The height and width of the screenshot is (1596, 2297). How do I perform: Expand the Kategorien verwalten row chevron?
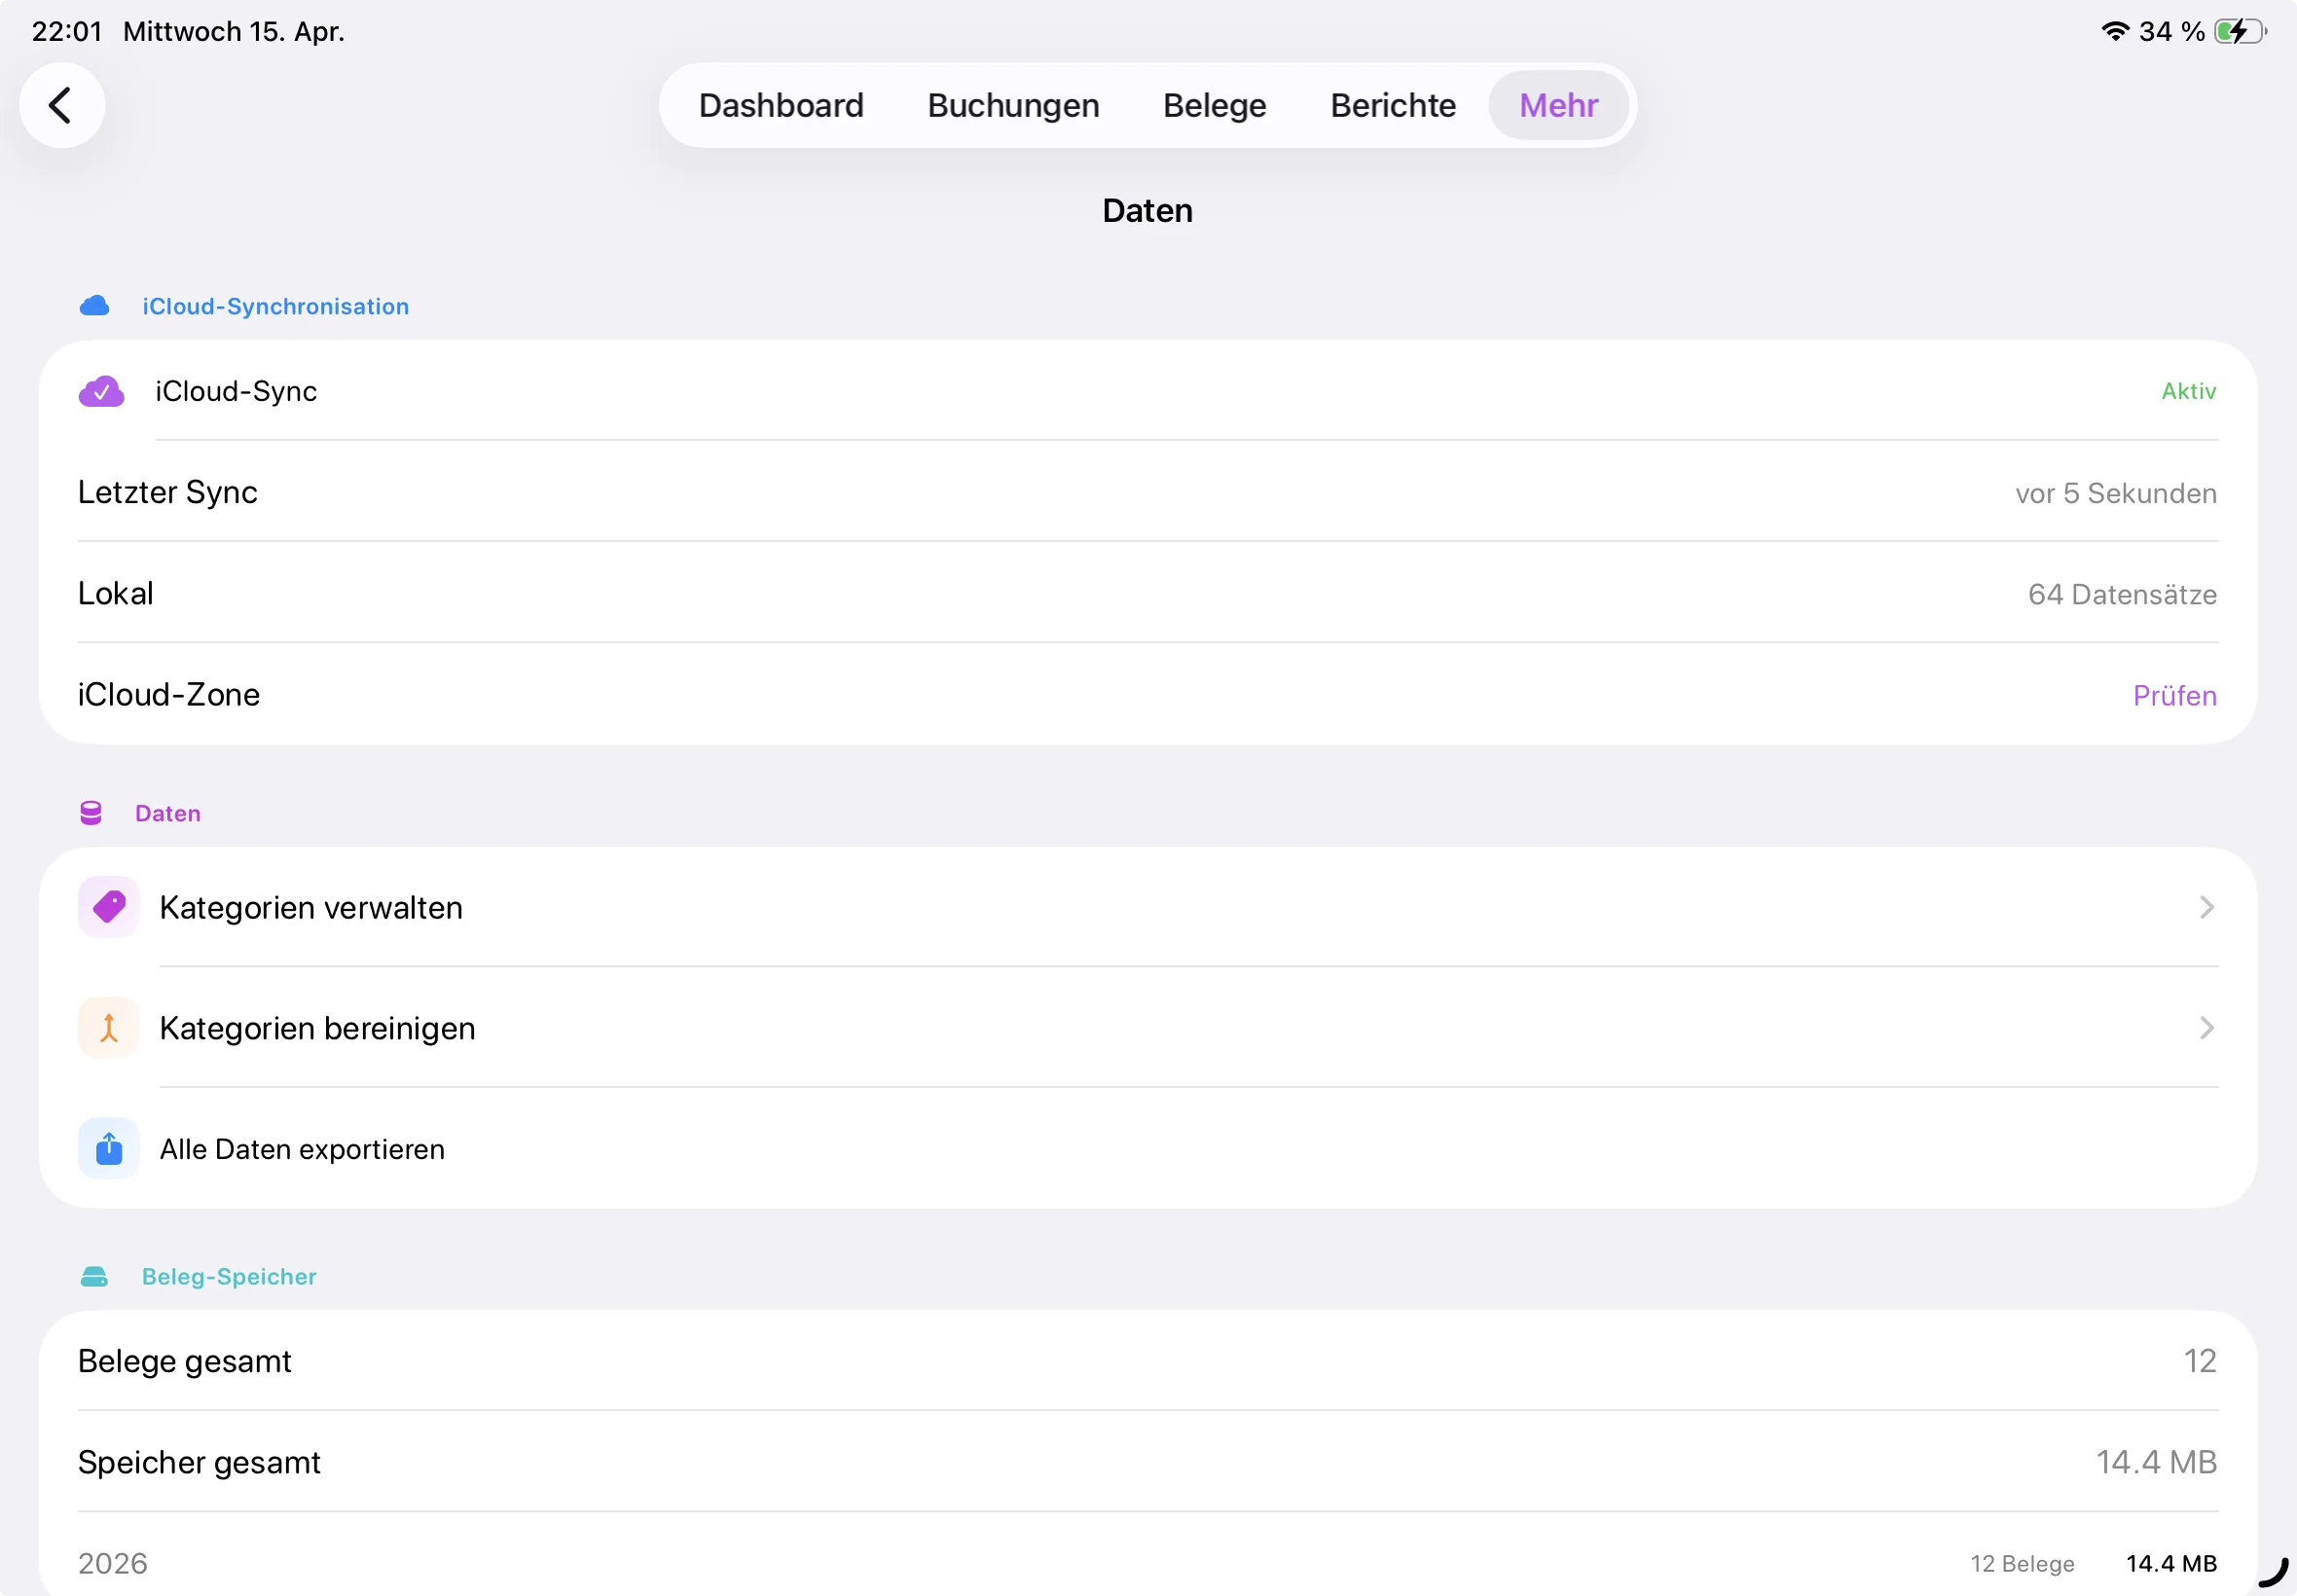click(2207, 906)
